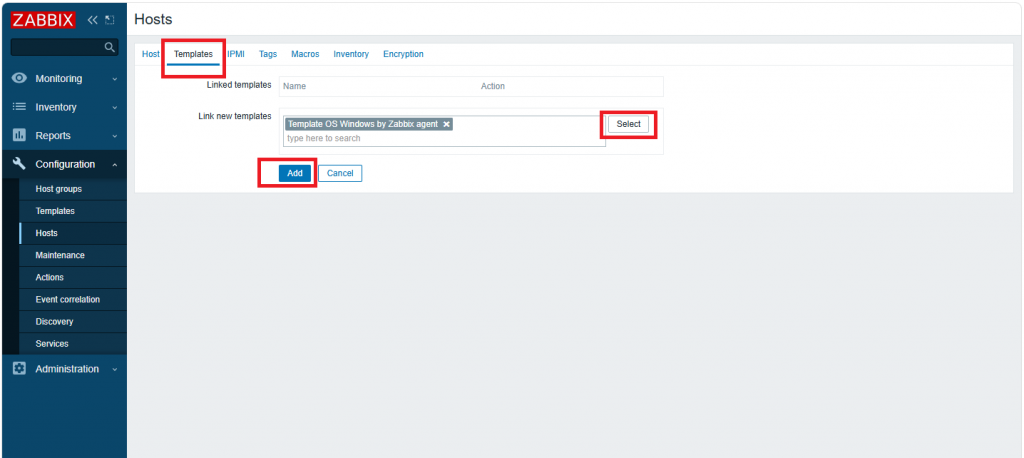Expand the Administration menu chevron
Image resolution: width=1024 pixels, height=458 pixels.
[x=115, y=369]
